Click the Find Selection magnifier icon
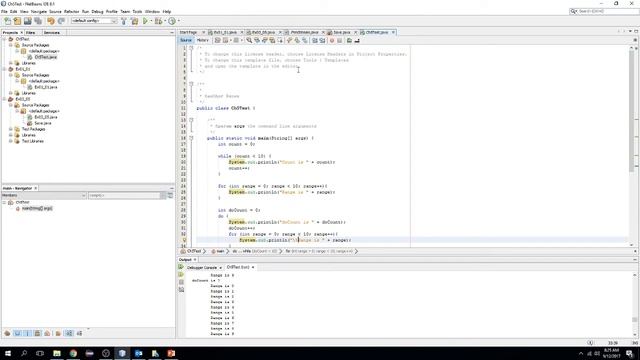Screen dimensions: 640x360 pyautogui.click(x=249, y=40)
